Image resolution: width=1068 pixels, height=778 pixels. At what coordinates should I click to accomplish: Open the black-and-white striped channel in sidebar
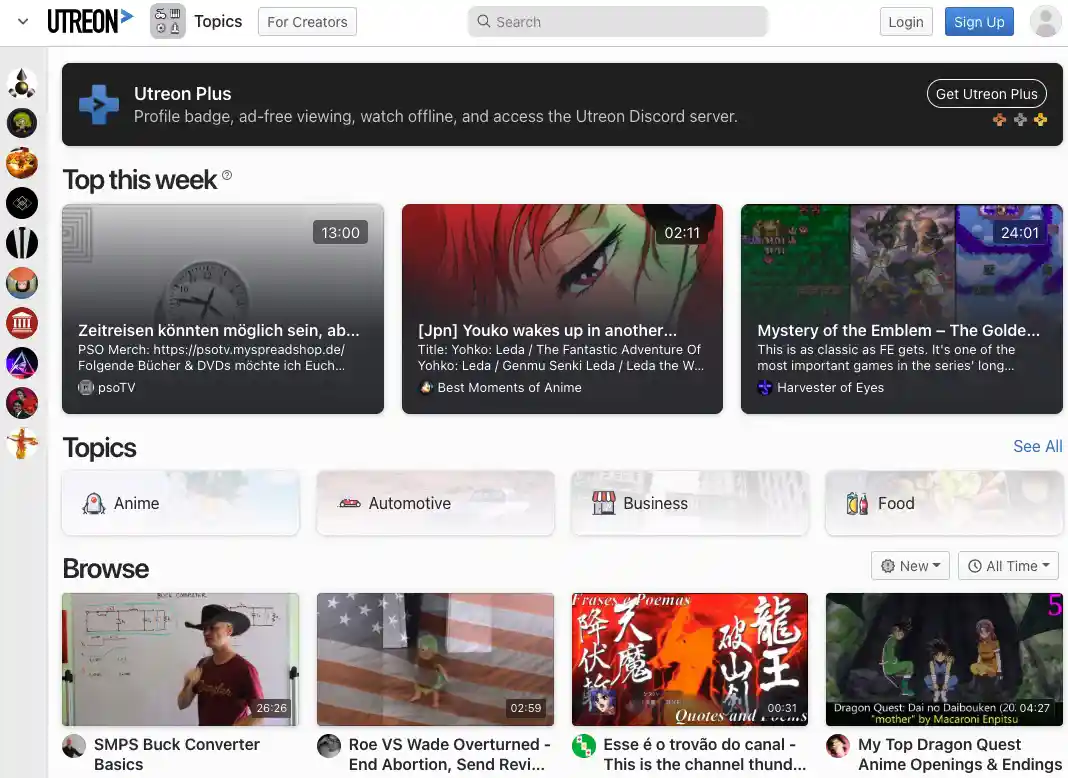[x=22, y=243]
